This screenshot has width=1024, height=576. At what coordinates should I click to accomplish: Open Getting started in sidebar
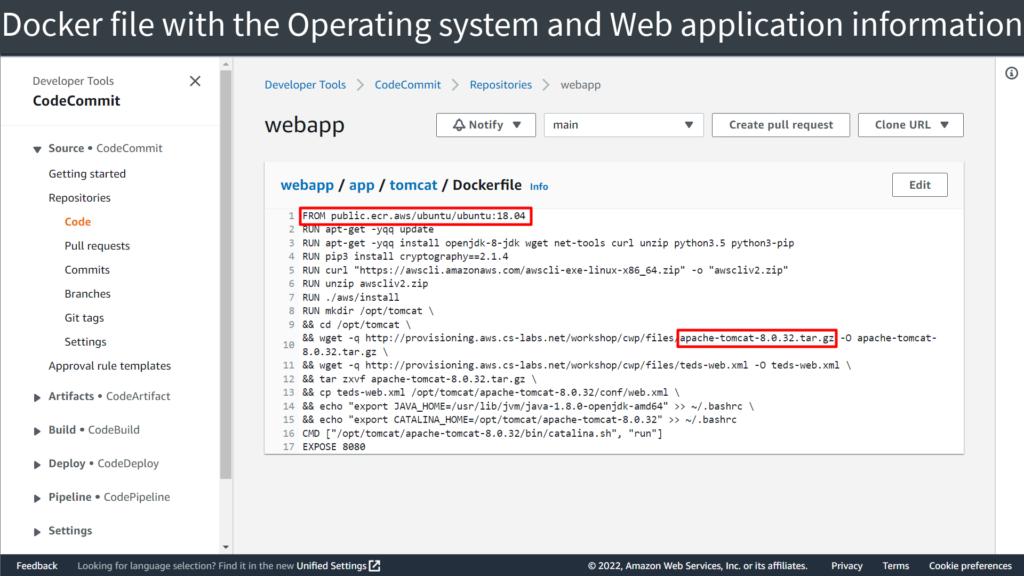(x=87, y=174)
